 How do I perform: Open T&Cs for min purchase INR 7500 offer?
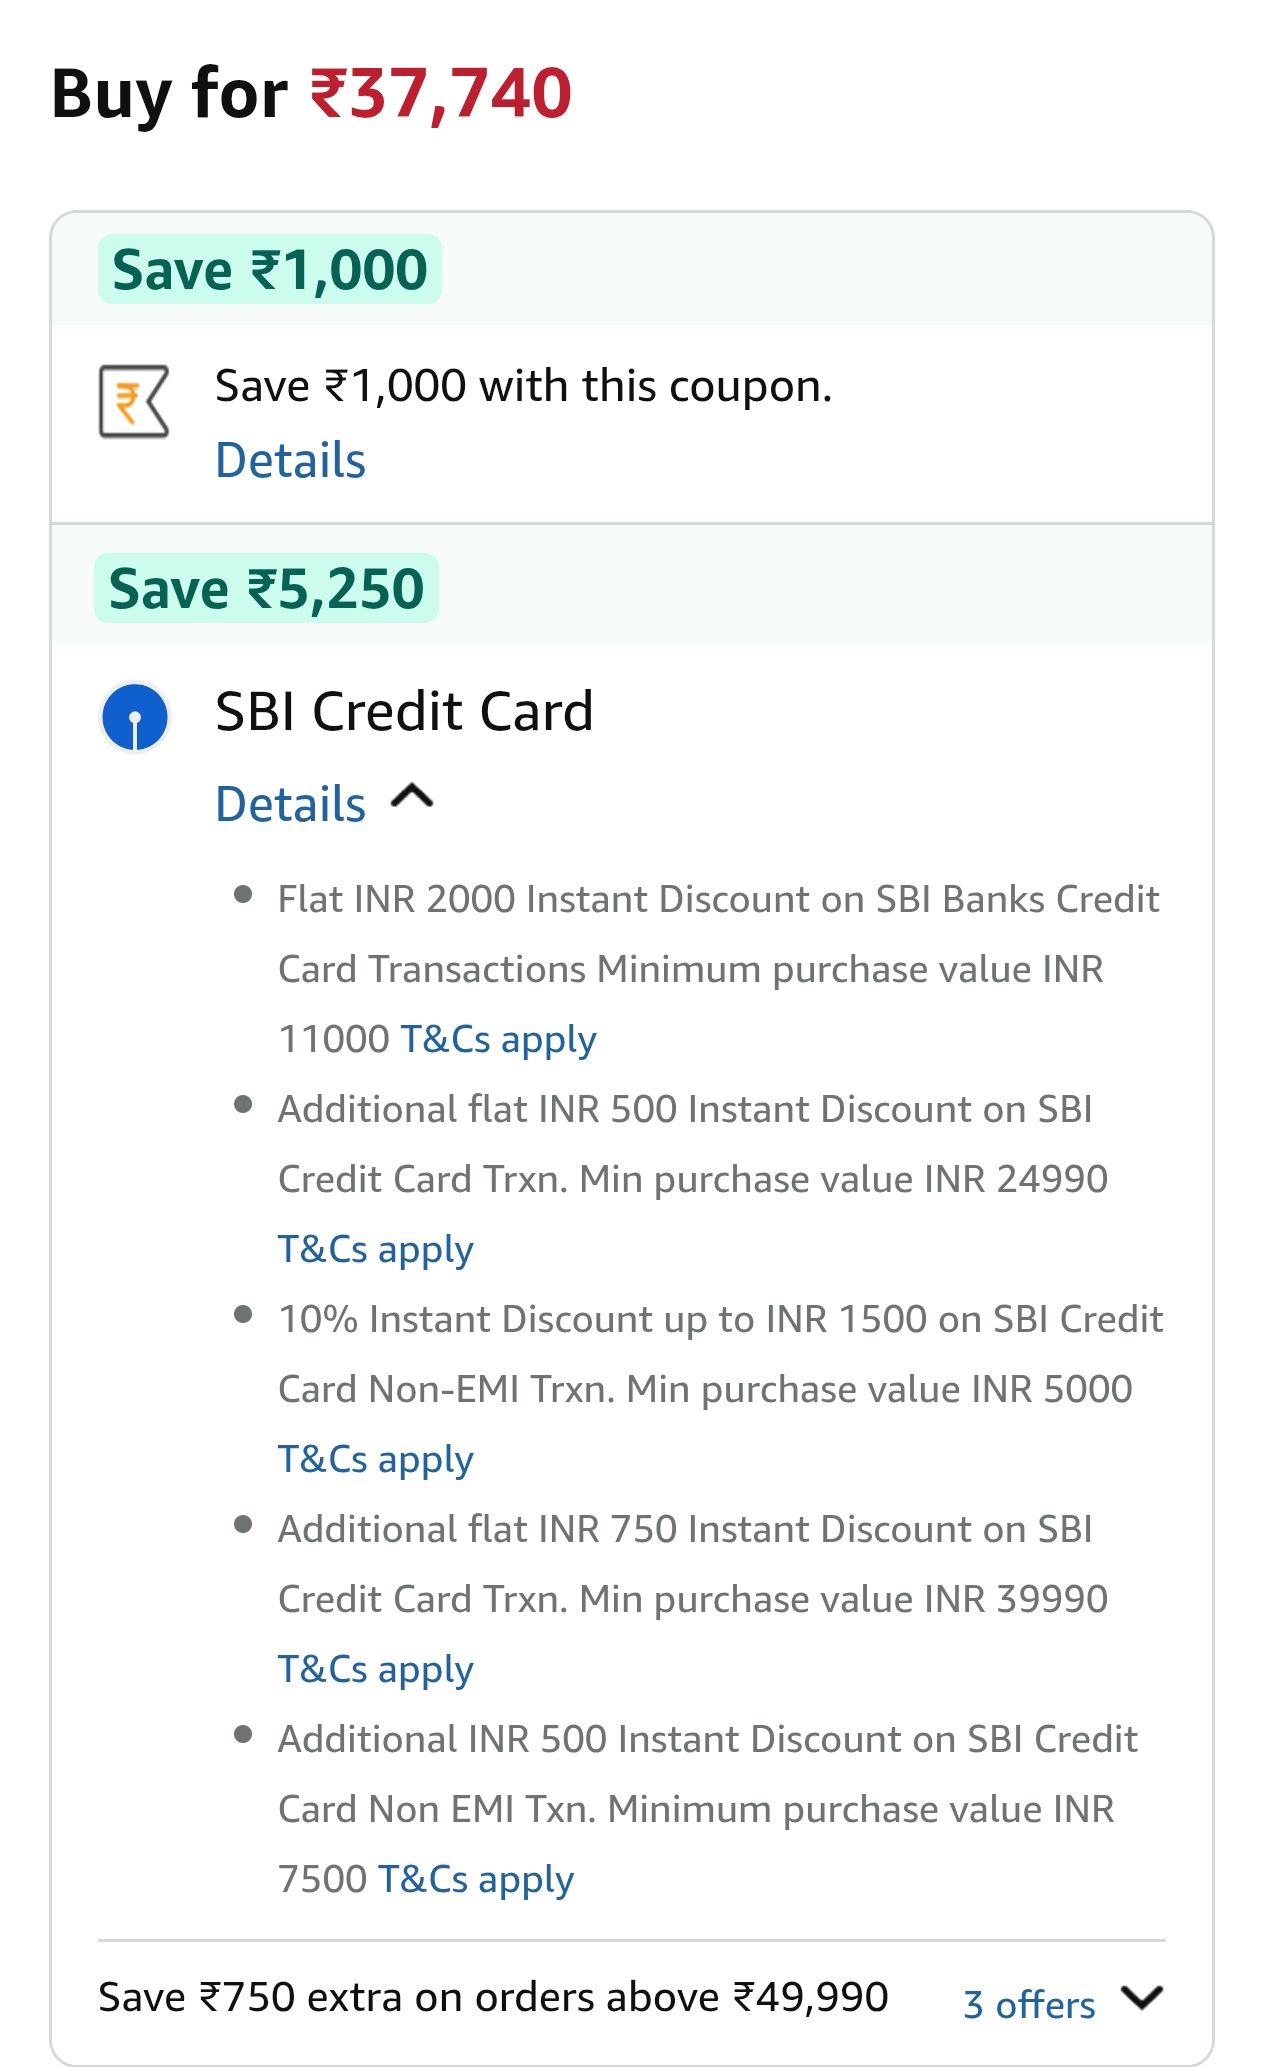pos(476,1880)
